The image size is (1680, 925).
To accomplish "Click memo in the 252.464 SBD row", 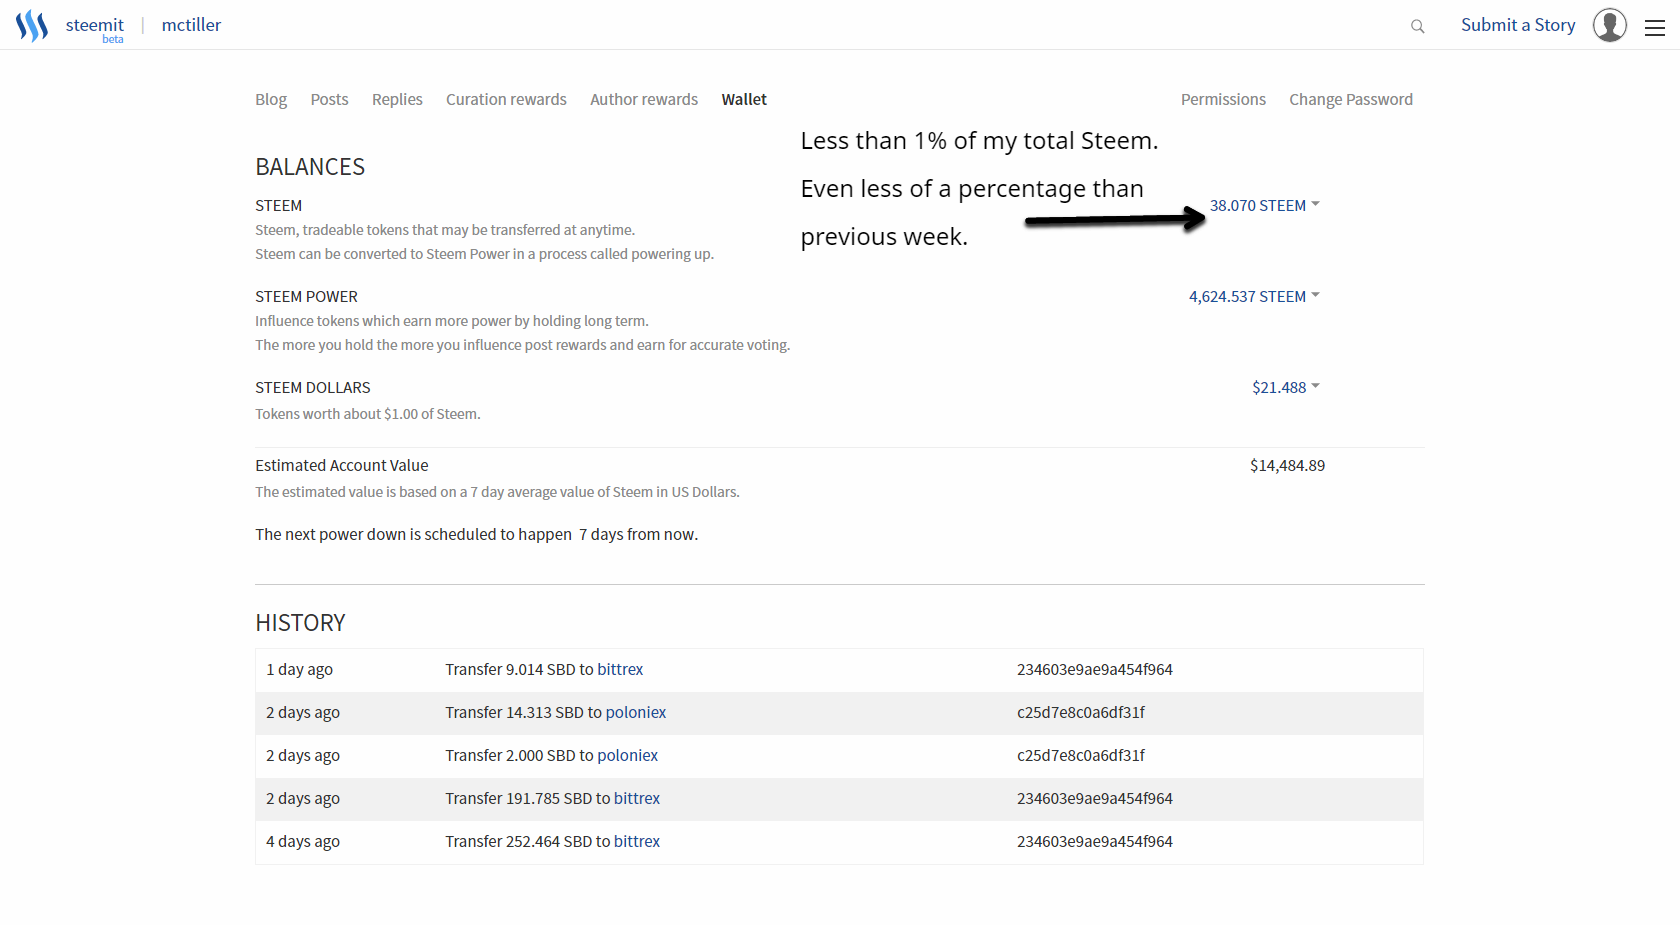I will (x=1094, y=841).
